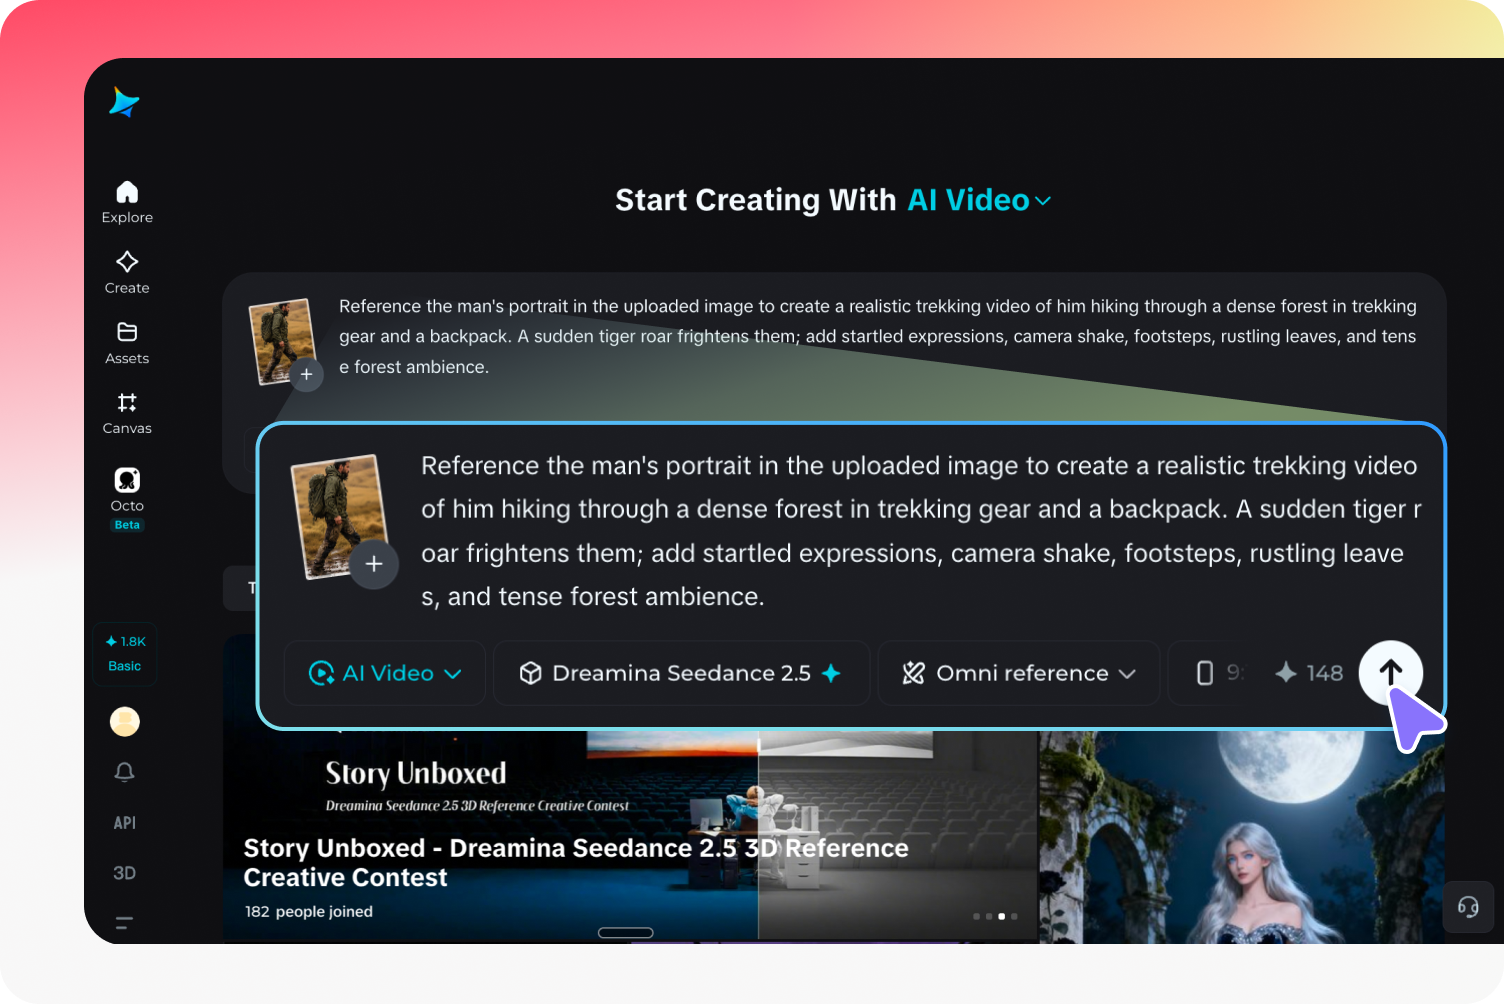Open the support headset icon
This screenshot has height=1004, width=1504.
coord(1468,907)
